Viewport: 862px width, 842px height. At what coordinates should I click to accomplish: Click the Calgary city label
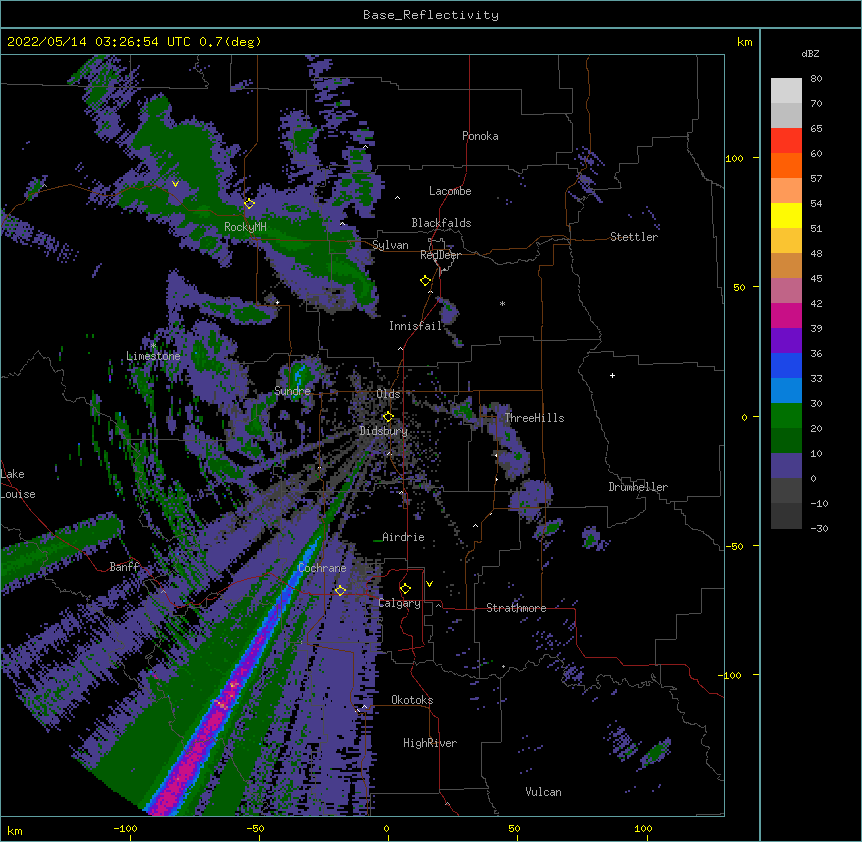(400, 603)
